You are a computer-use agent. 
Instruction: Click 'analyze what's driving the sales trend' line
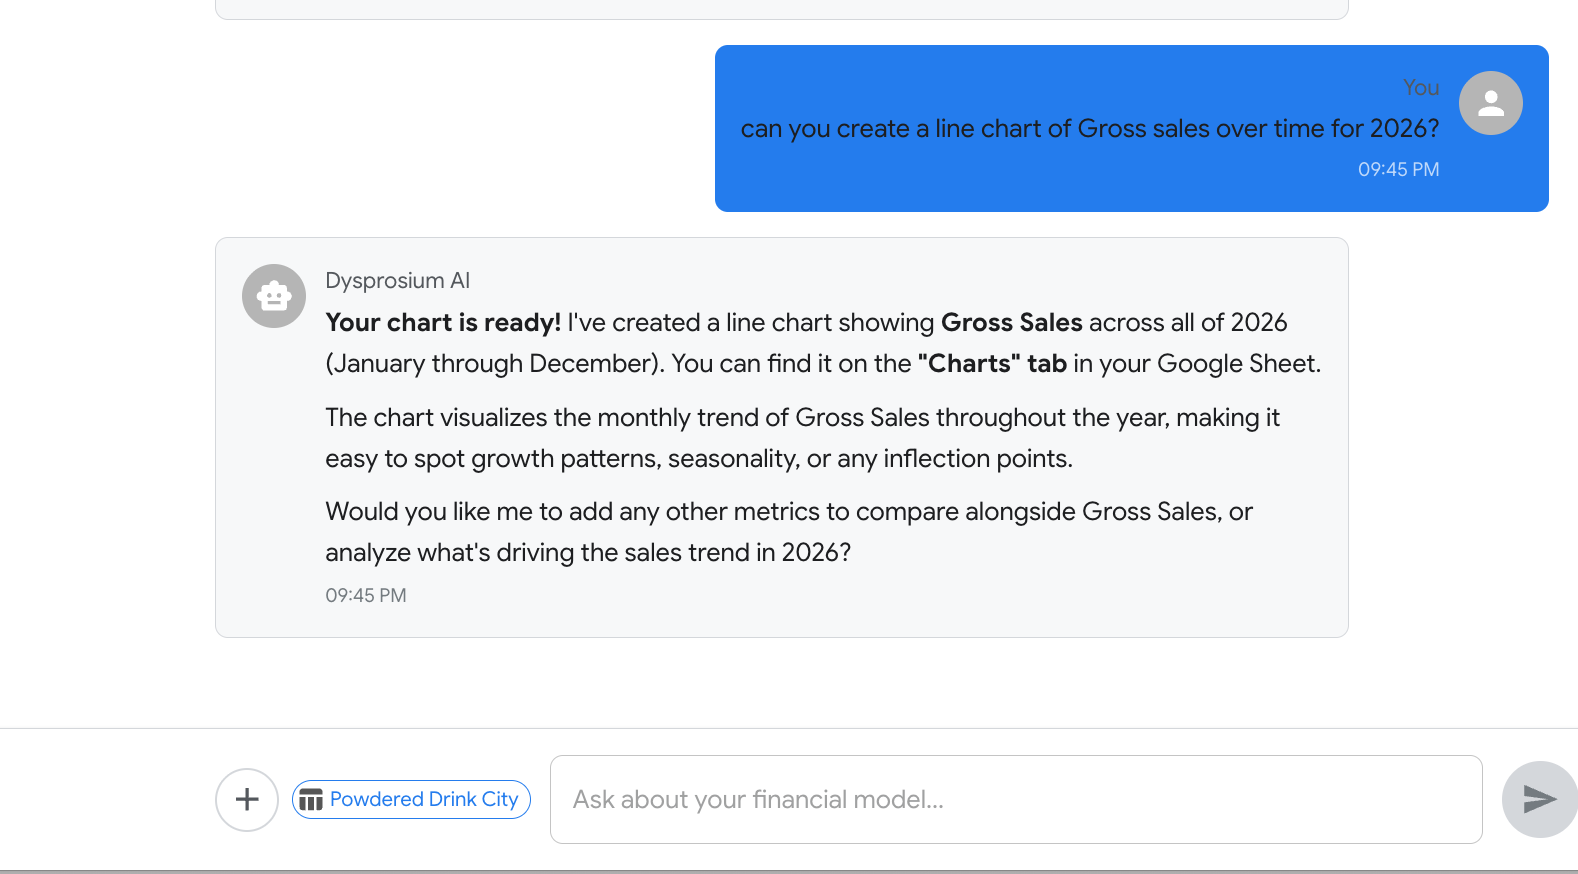pos(588,553)
